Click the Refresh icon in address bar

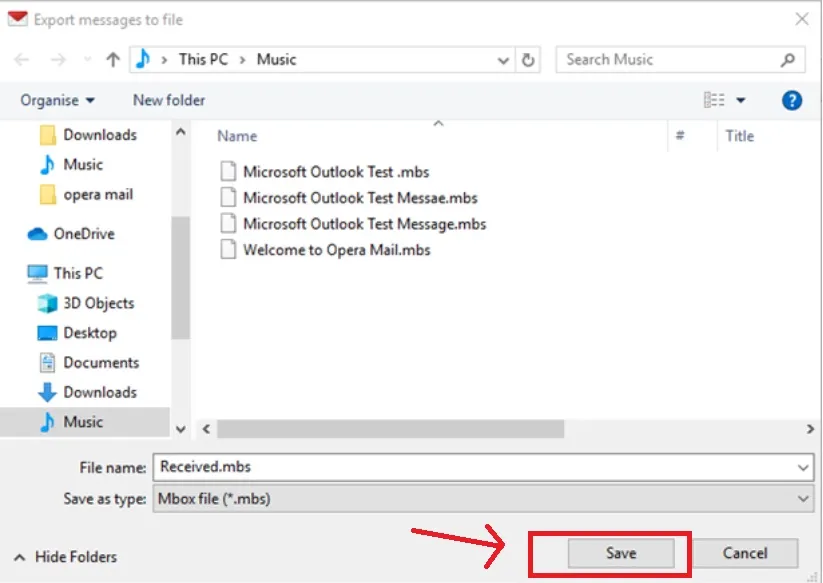529,60
